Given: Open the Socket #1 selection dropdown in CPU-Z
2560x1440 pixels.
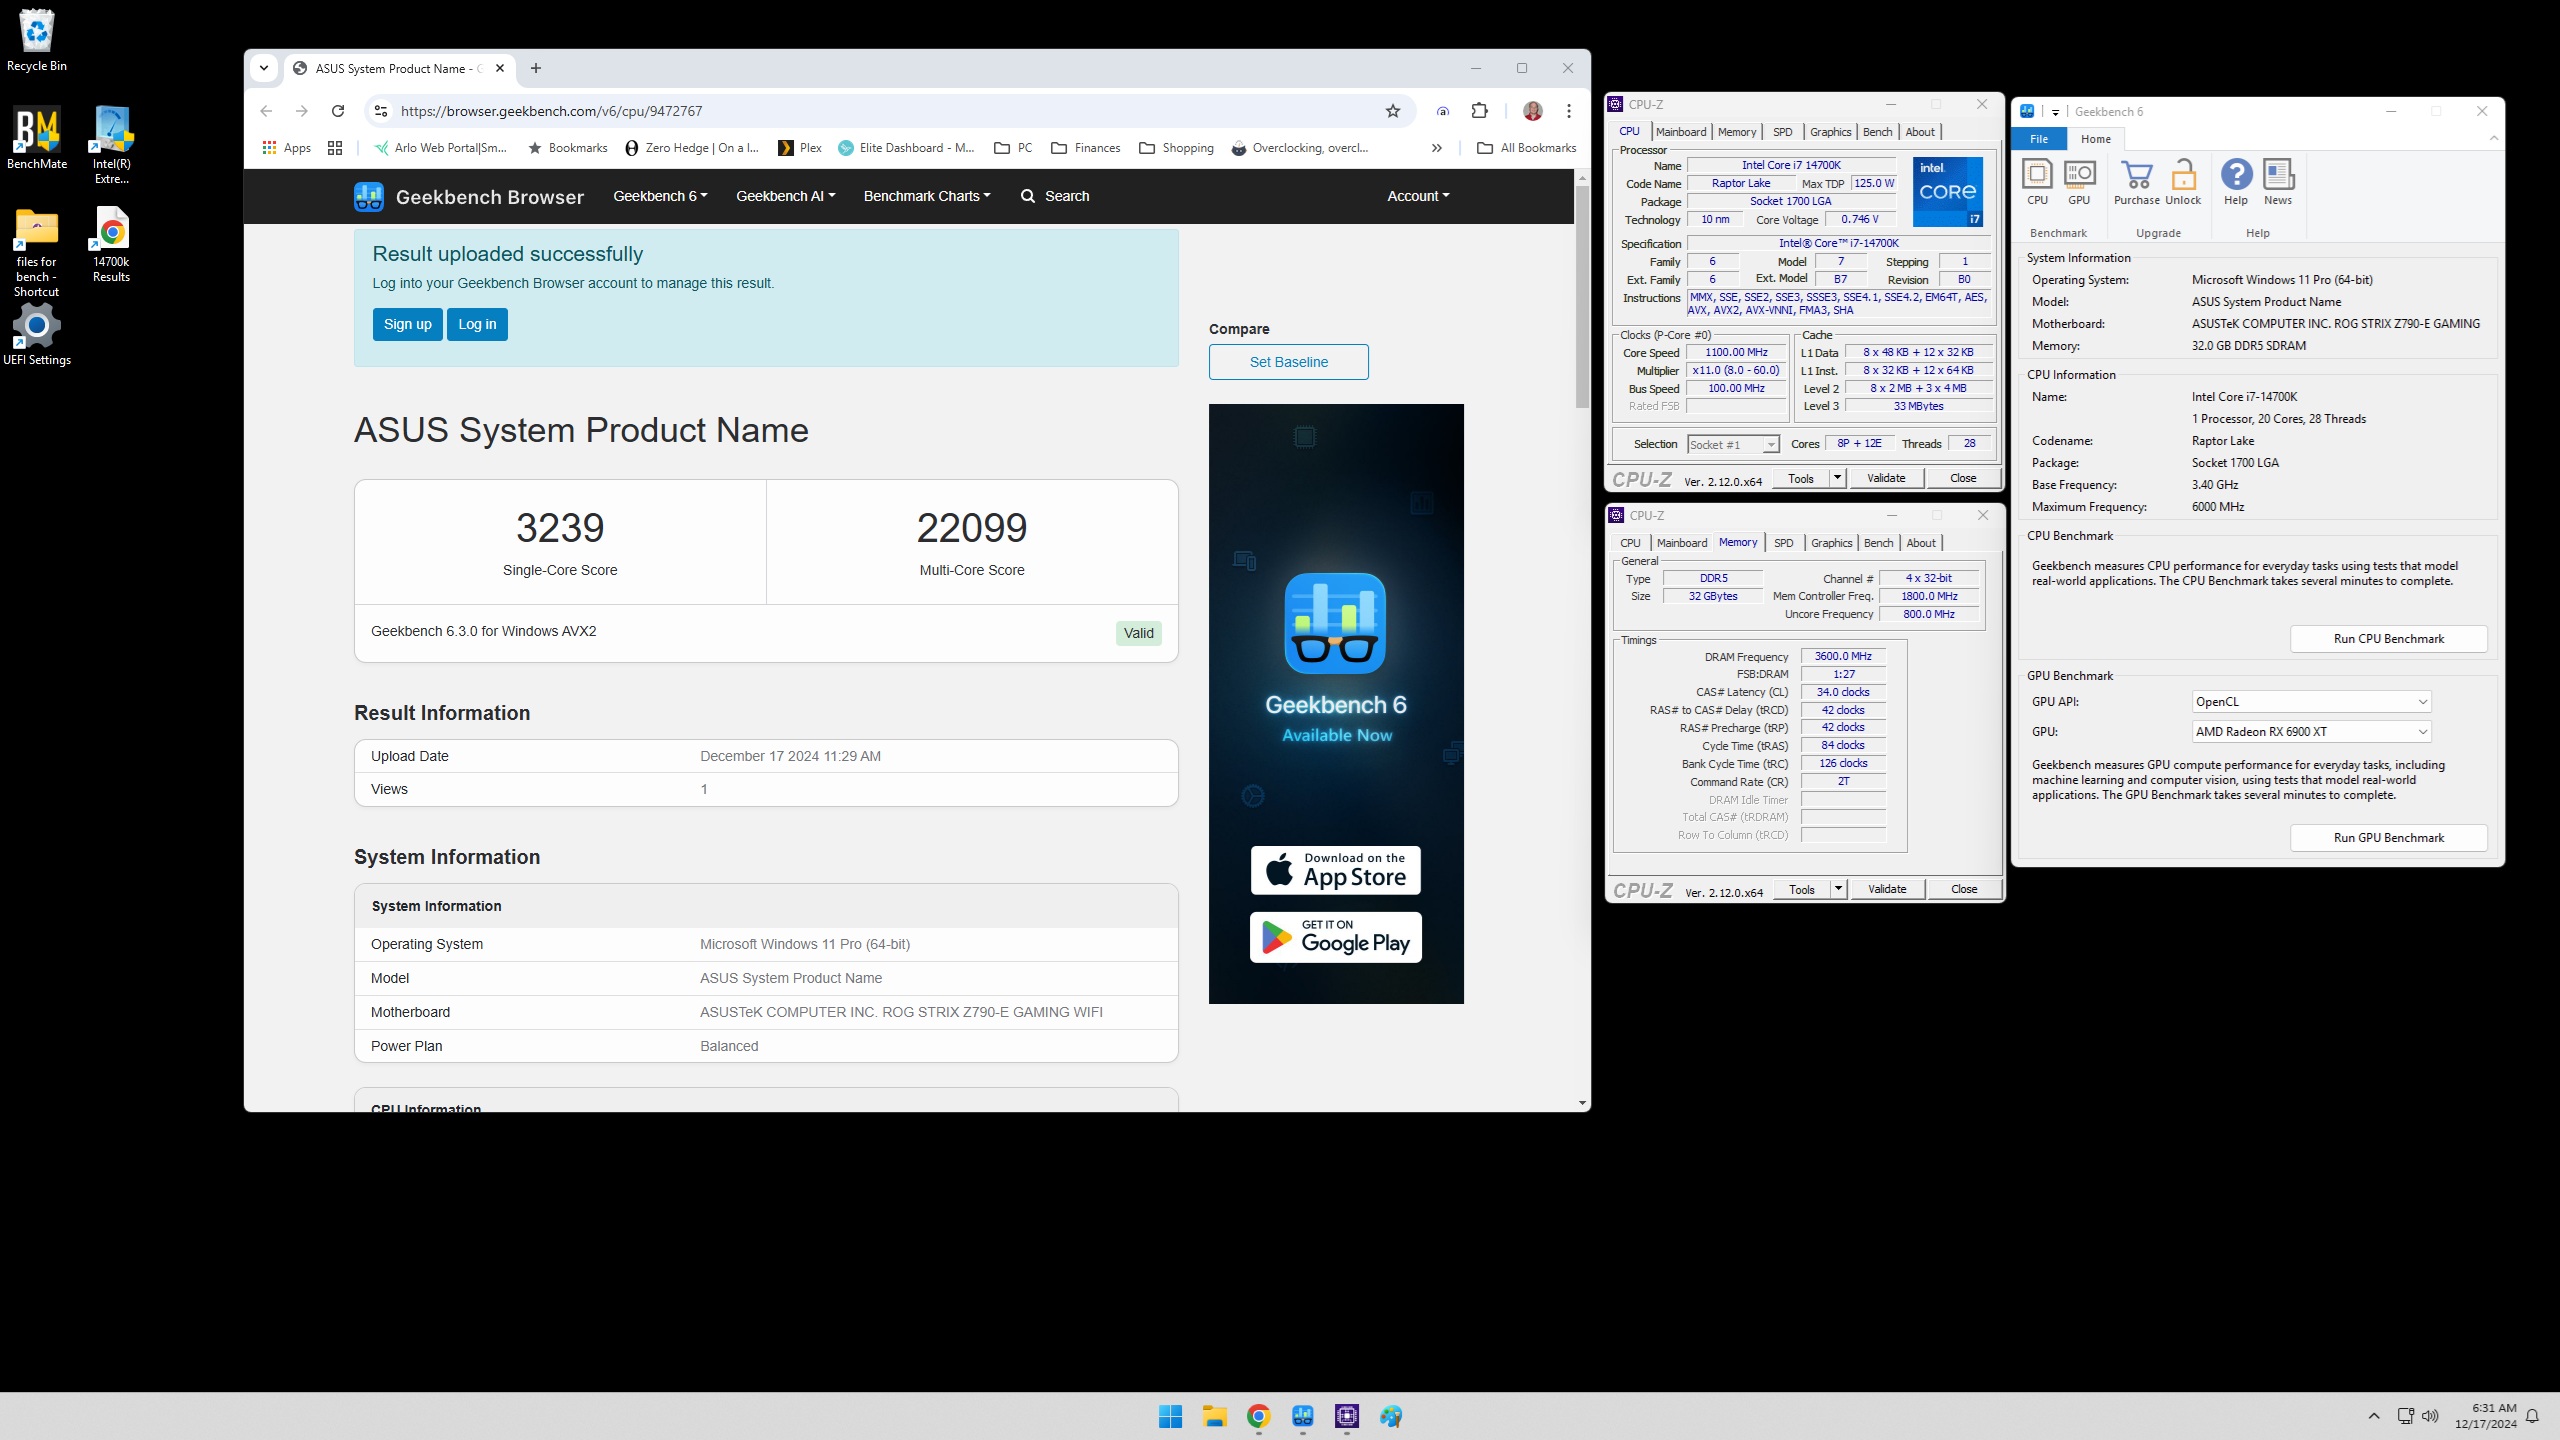Looking at the screenshot, I should click(1733, 445).
